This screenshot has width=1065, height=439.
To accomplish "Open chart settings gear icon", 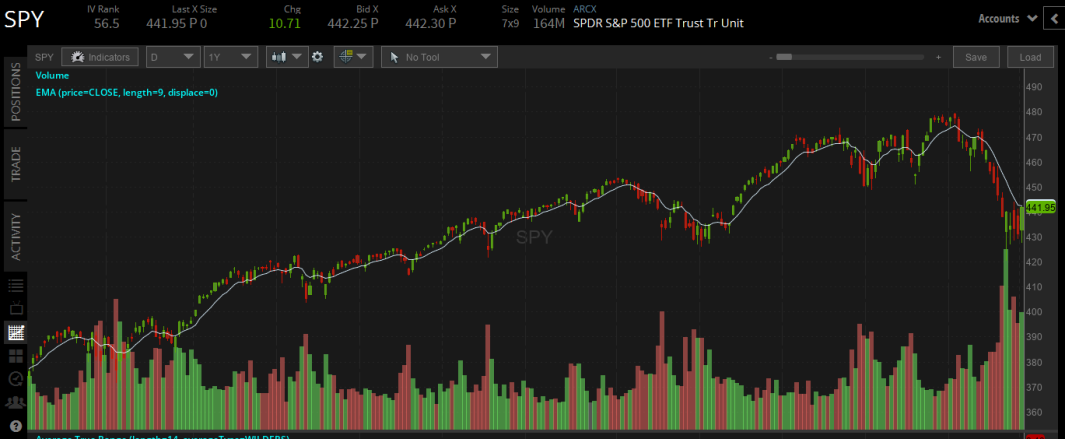I will [317, 57].
